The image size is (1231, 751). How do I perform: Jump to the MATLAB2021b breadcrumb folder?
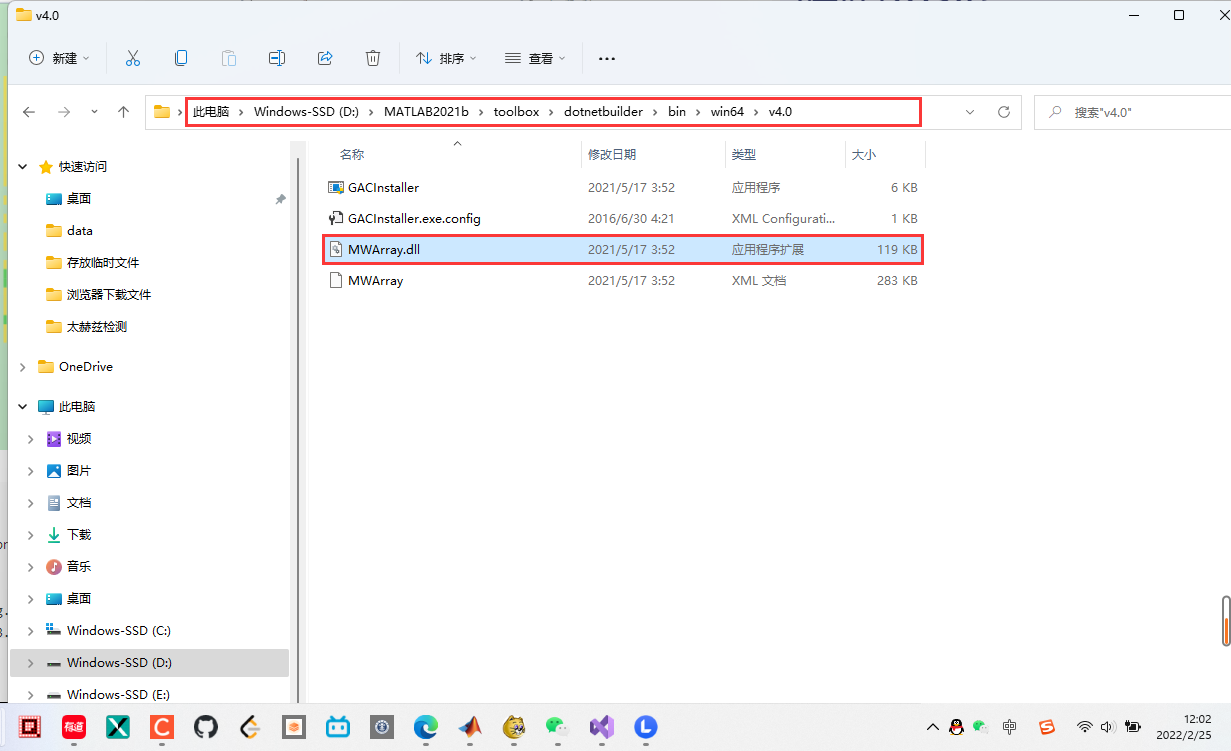[428, 111]
